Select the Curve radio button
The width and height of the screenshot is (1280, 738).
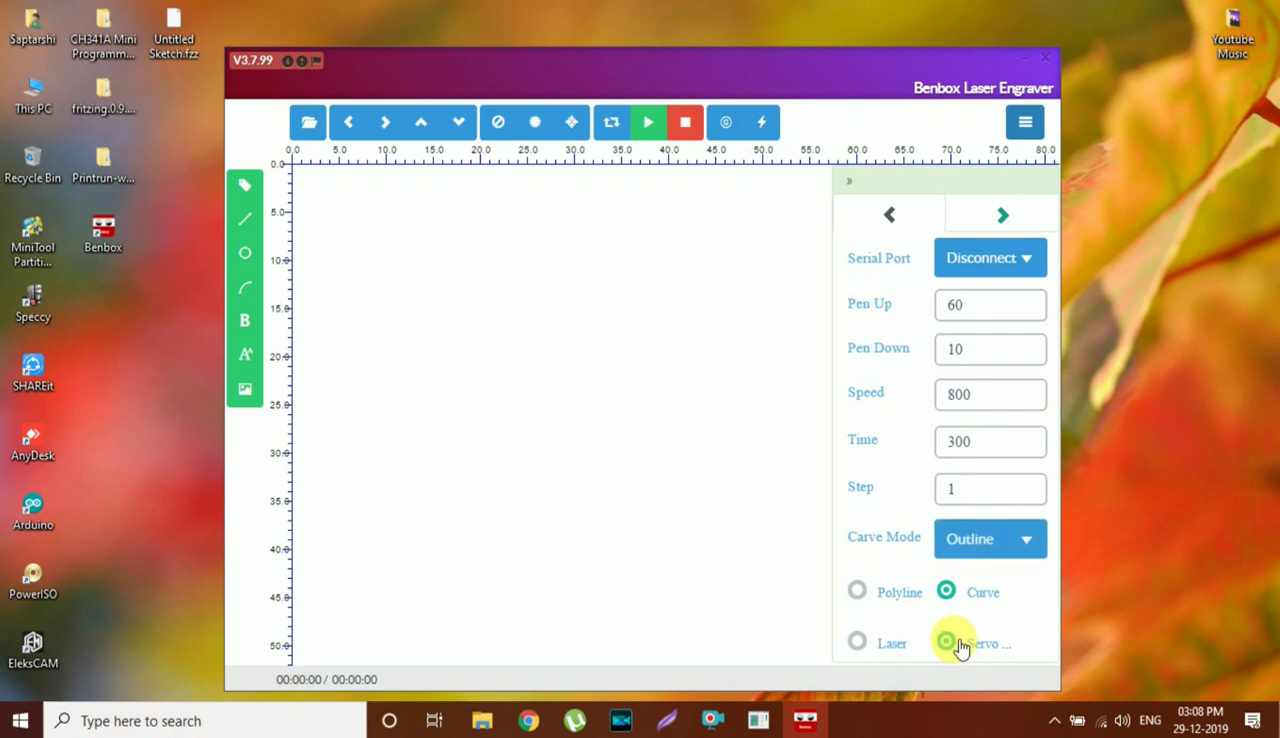946,591
